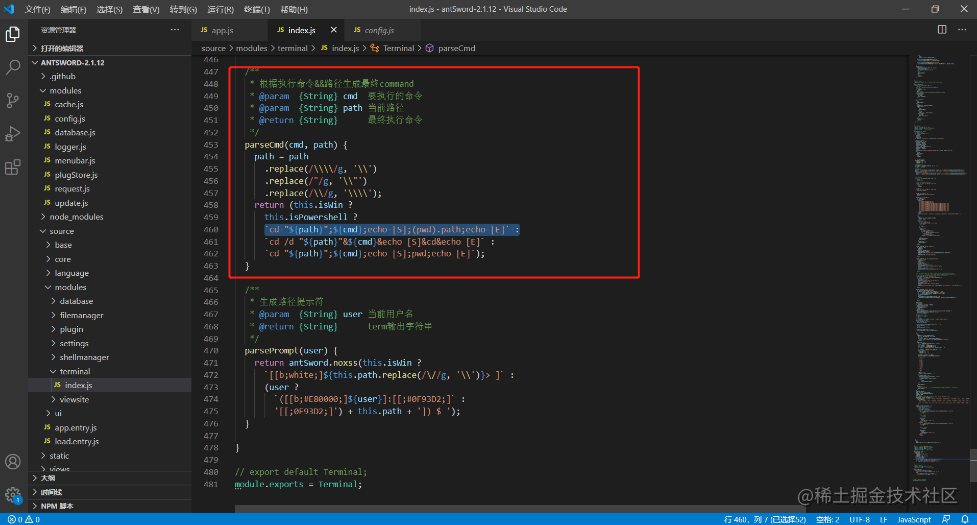Open load.entry.js file in explorer
The height and width of the screenshot is (525, 977).
[76, 441]
